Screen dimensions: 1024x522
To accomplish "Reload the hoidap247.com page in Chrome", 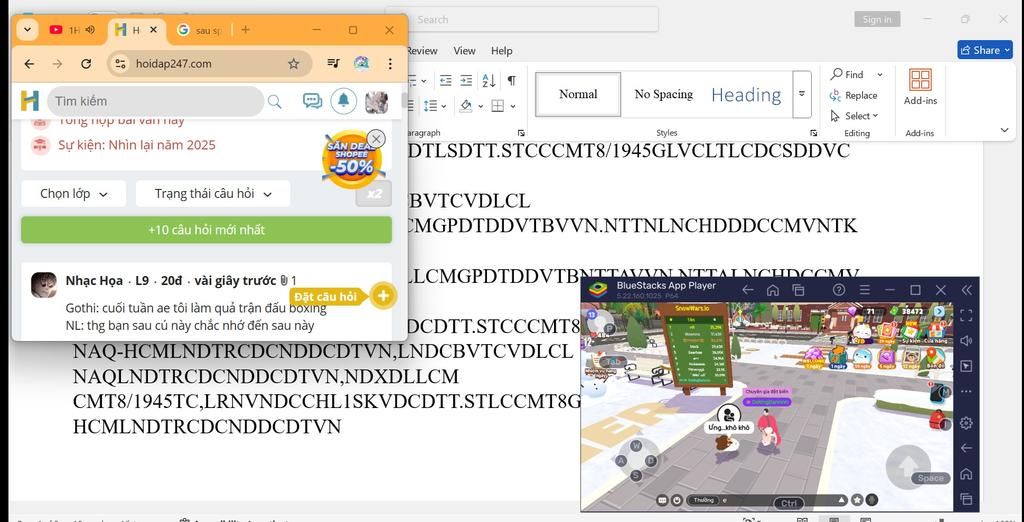I will pyautogui.click(x=86, y=63).
